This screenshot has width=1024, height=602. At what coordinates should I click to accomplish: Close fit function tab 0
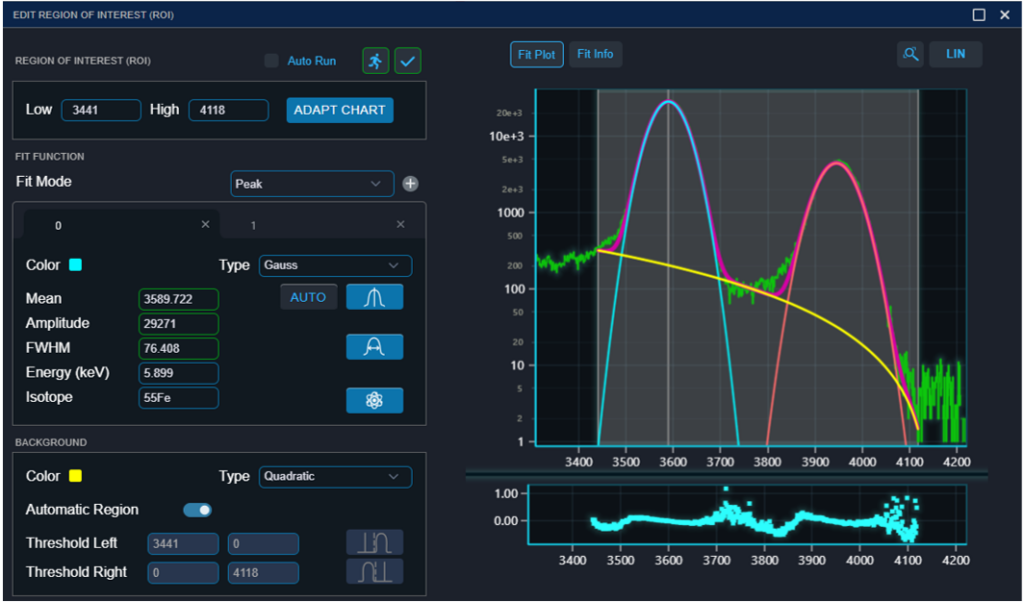point(205,224)
